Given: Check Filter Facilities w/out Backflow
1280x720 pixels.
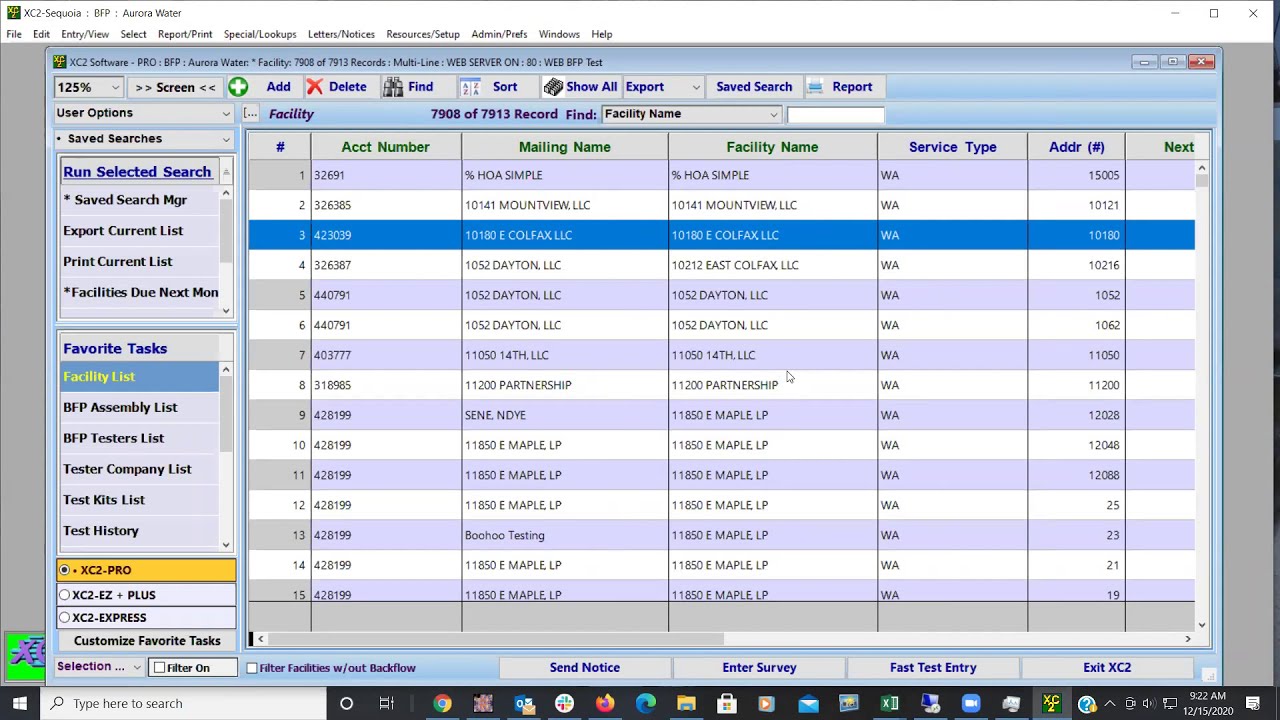Looking at the screenshot, I should pyautogui.click(x=252, y=668).
